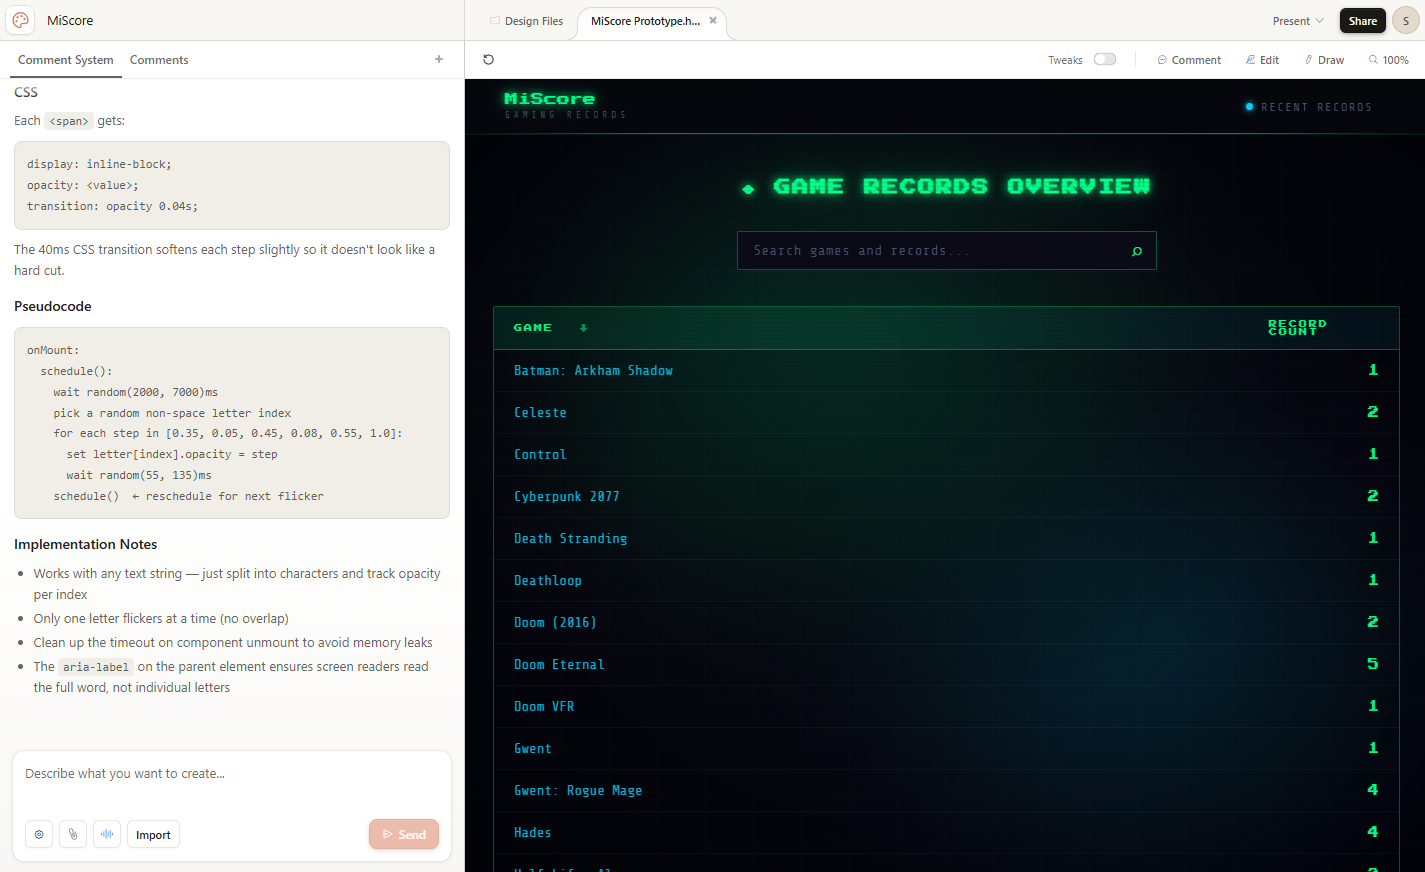Close the MiScore Prototype tab
Screen dimensions: 1425x872
tap(713, 20)
